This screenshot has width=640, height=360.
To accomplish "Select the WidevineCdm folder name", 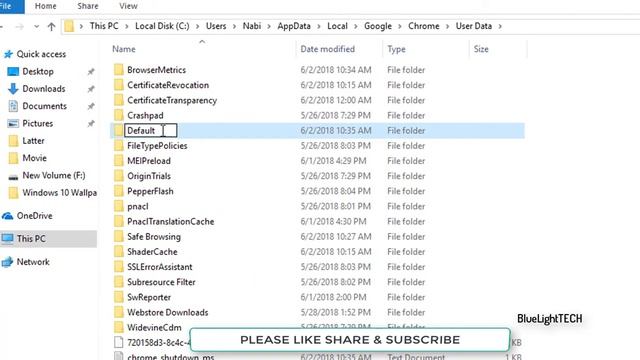I will [x=154, y=327].
